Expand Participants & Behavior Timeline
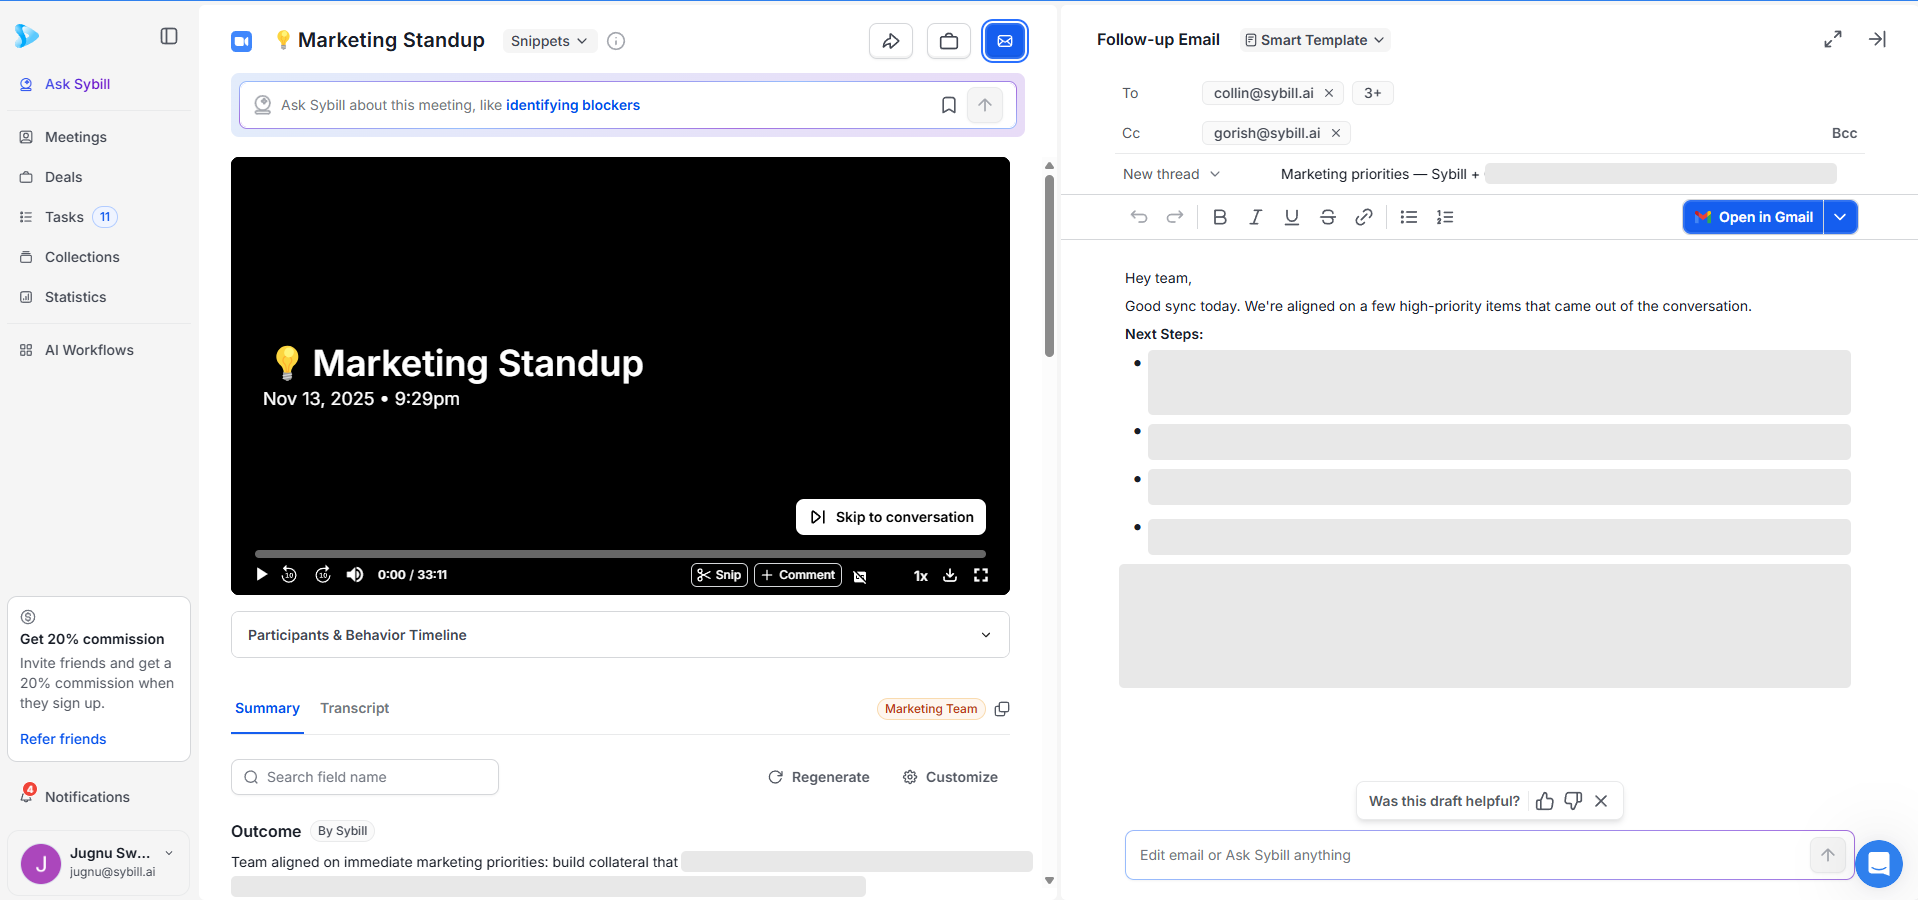This screenshot has width=1918, height=900. click(x=620, y=635)
